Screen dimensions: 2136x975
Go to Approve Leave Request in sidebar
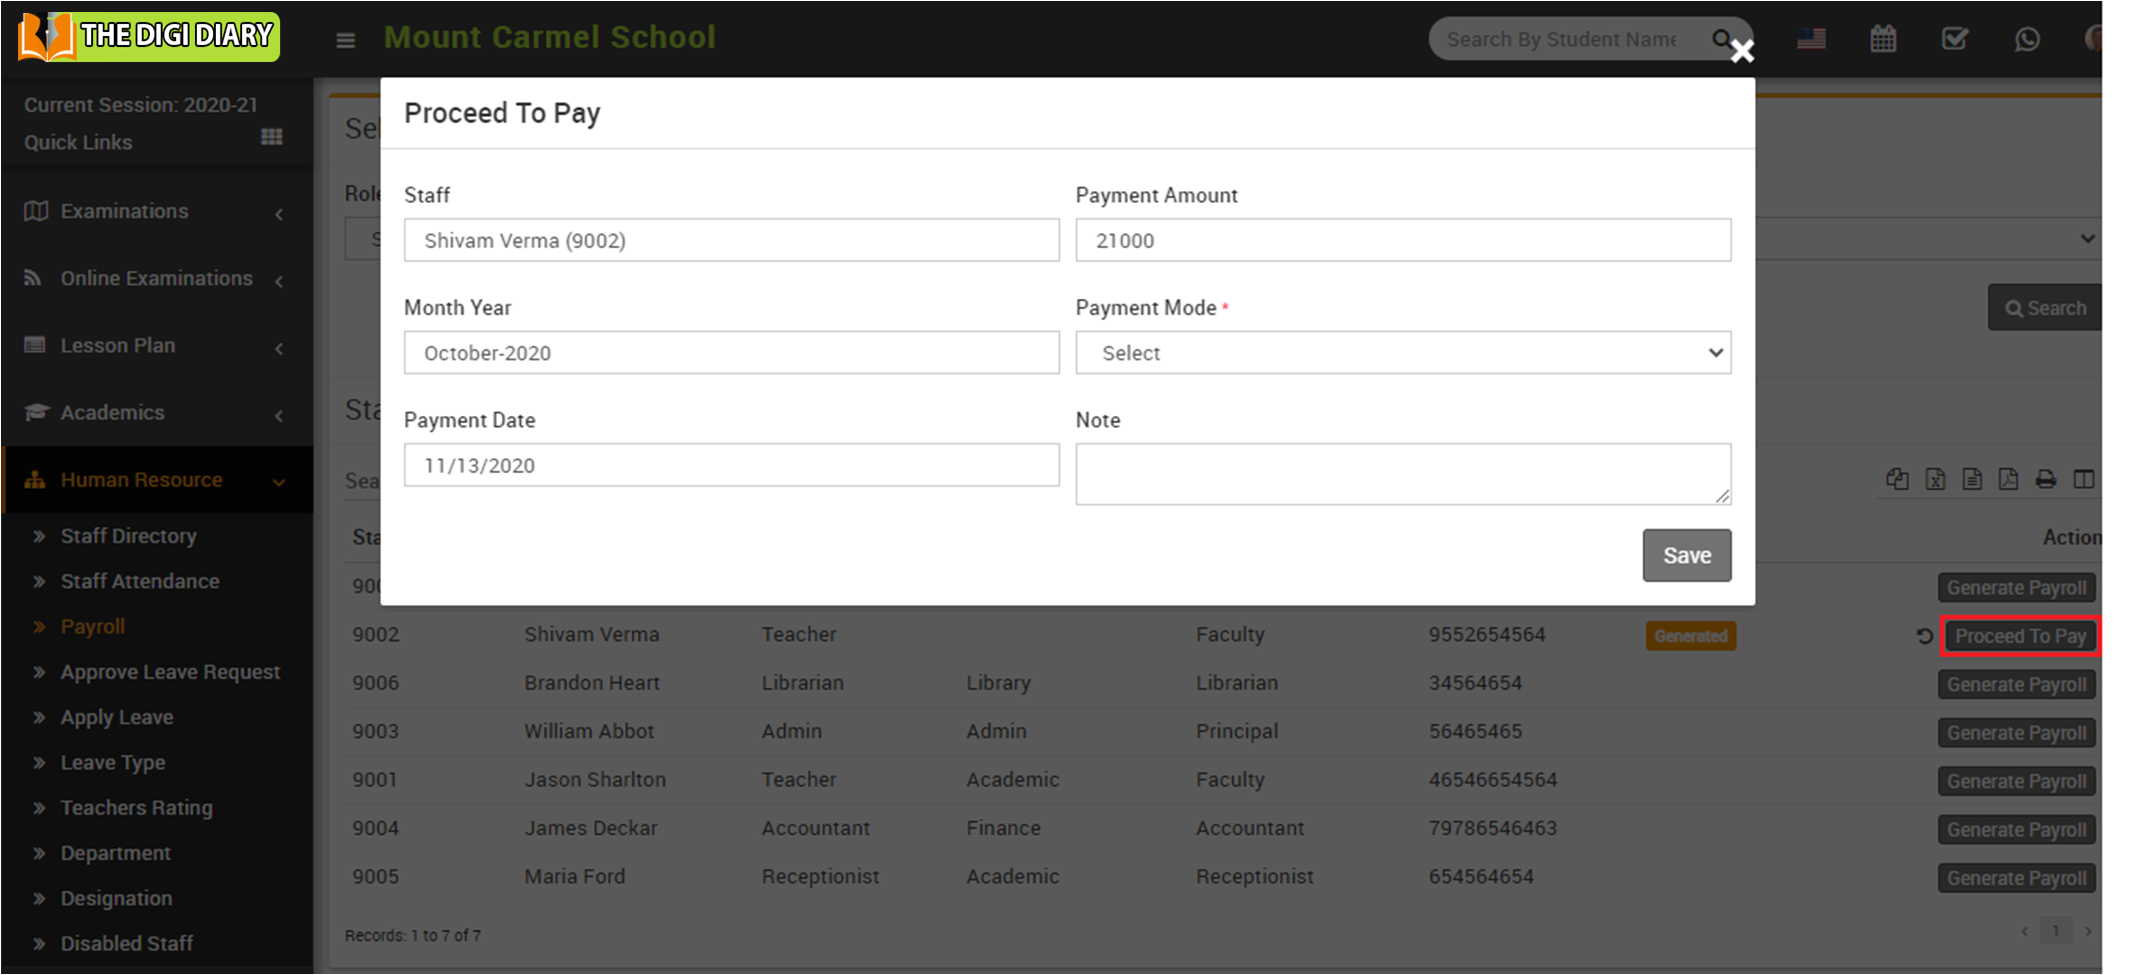coord(170,672)
